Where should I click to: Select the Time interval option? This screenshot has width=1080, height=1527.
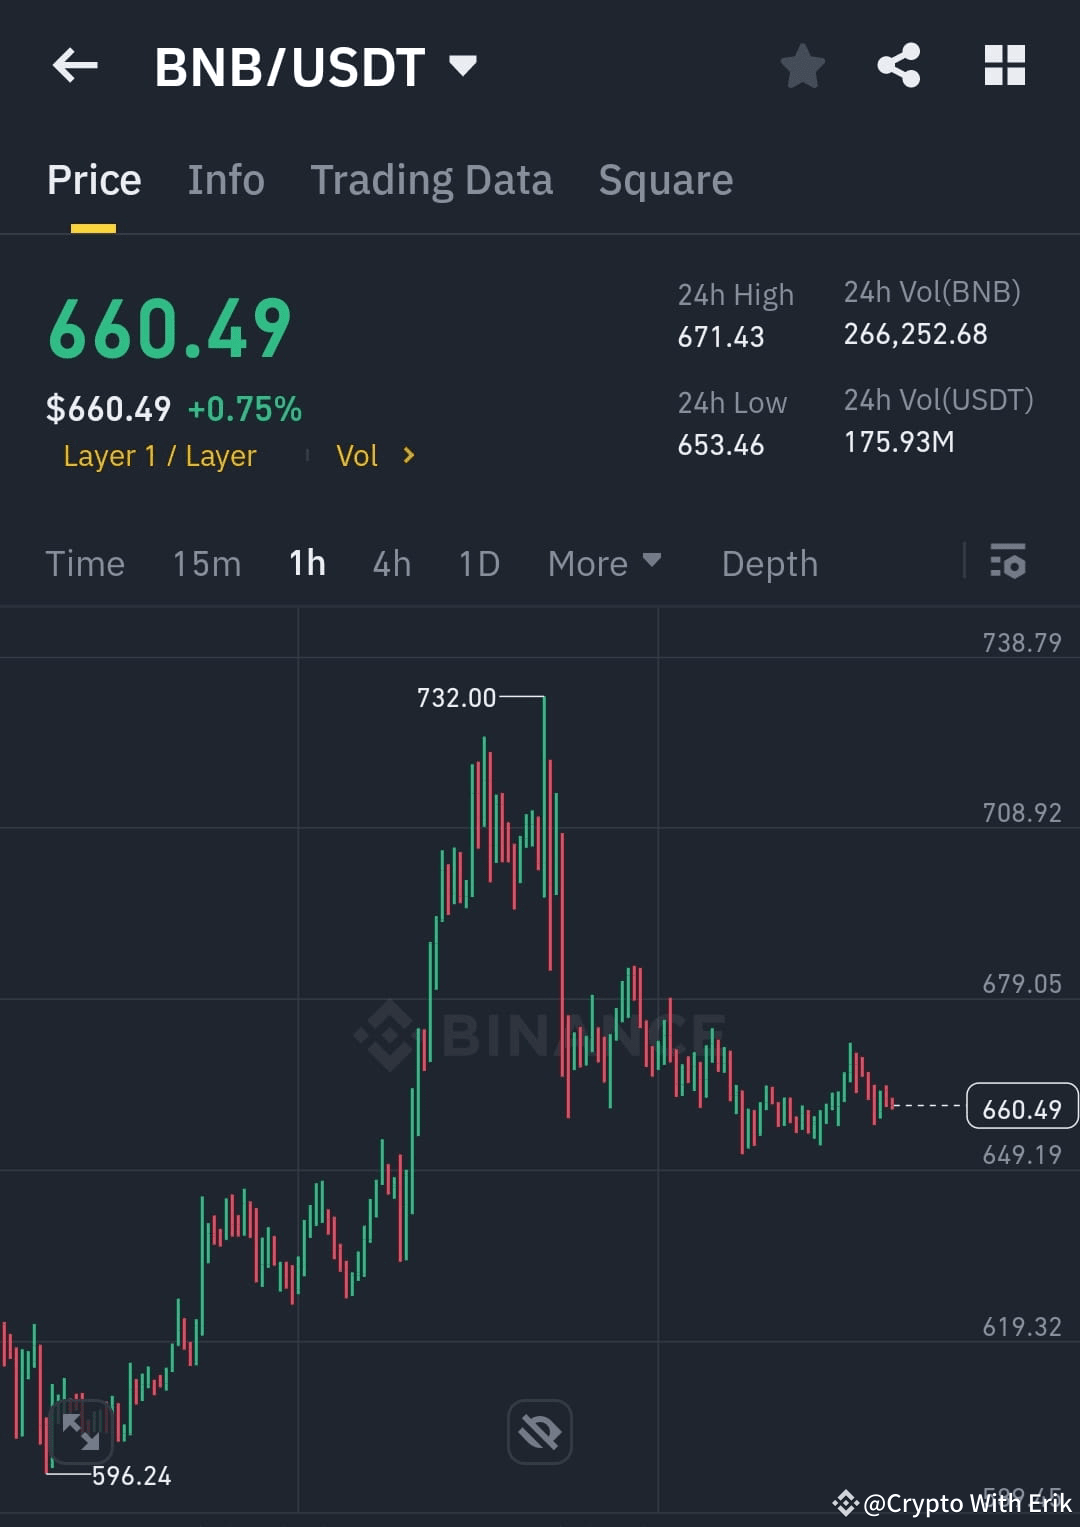85,563
